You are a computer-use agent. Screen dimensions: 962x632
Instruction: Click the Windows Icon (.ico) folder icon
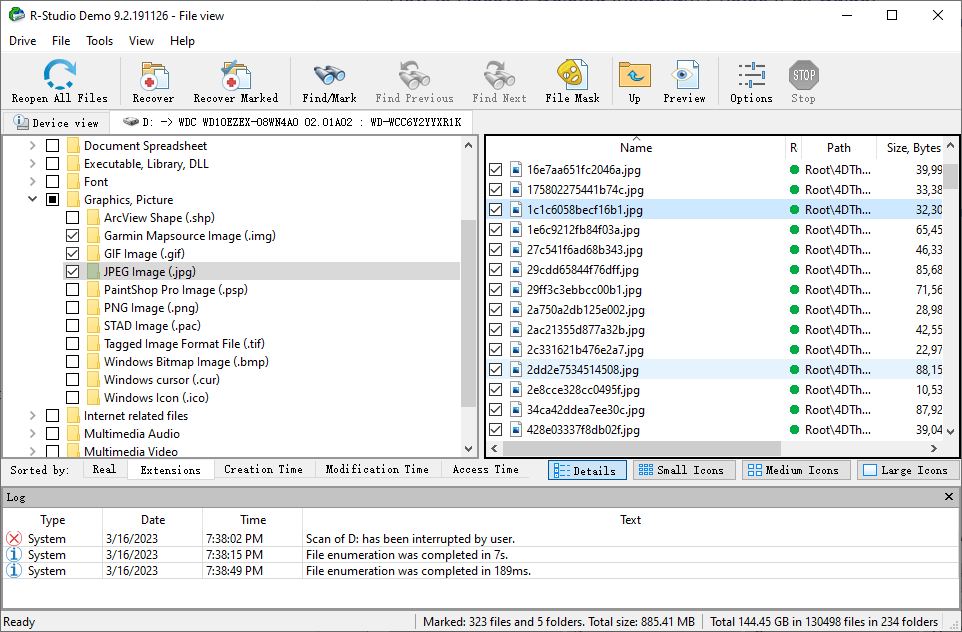click(93, 398)
